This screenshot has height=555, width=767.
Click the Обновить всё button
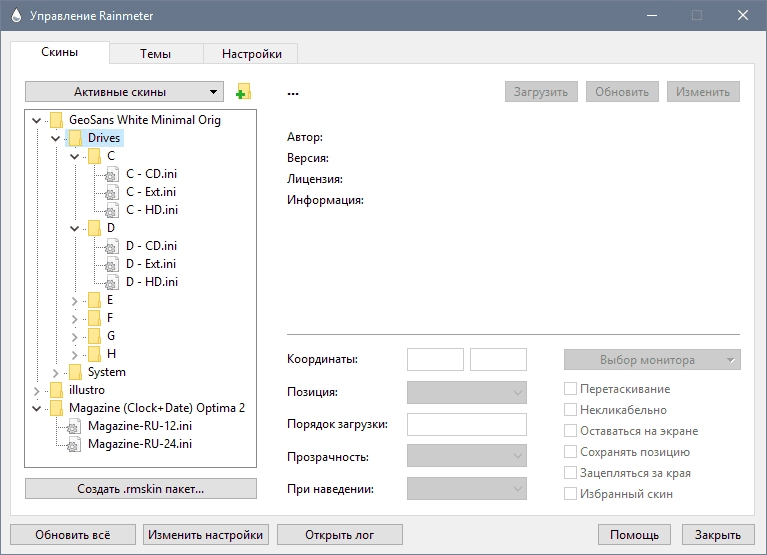pyautogui.click(x=73, y=534)
